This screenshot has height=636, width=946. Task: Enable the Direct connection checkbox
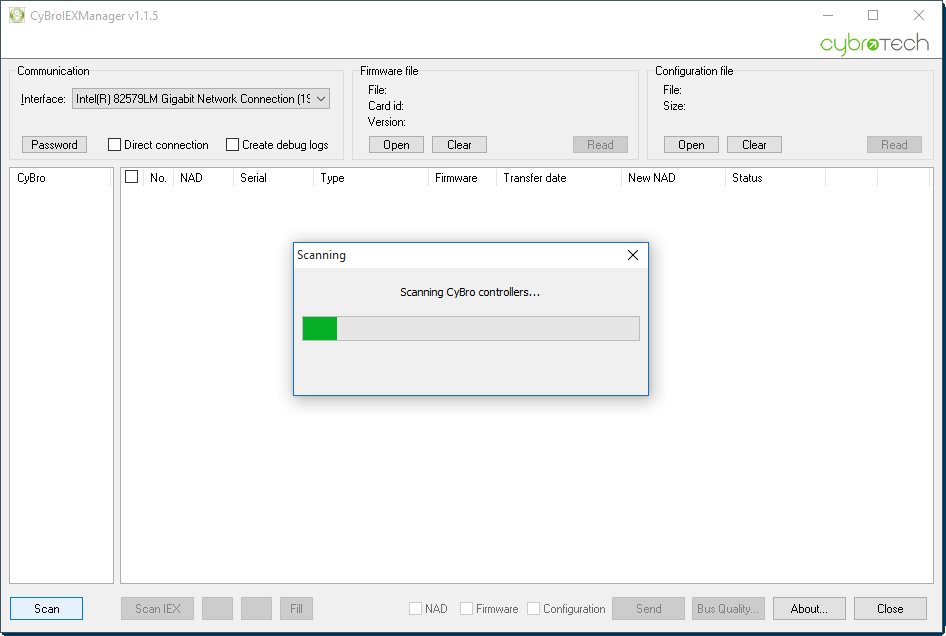(x=115, y=145)
